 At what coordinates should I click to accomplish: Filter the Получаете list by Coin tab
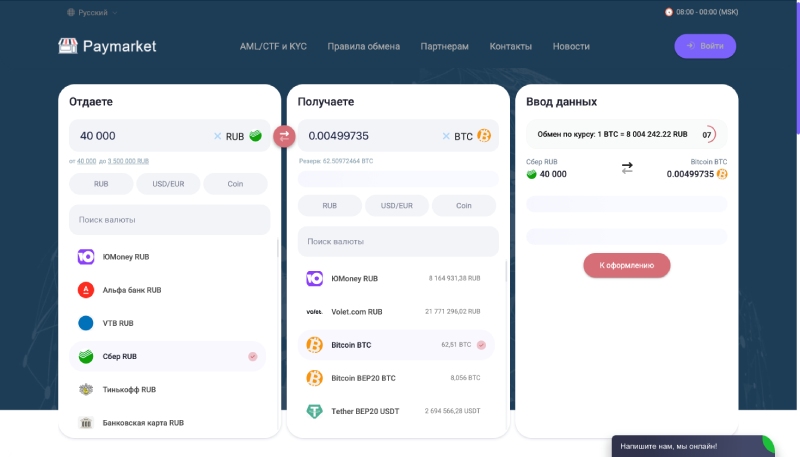[464, 206]
